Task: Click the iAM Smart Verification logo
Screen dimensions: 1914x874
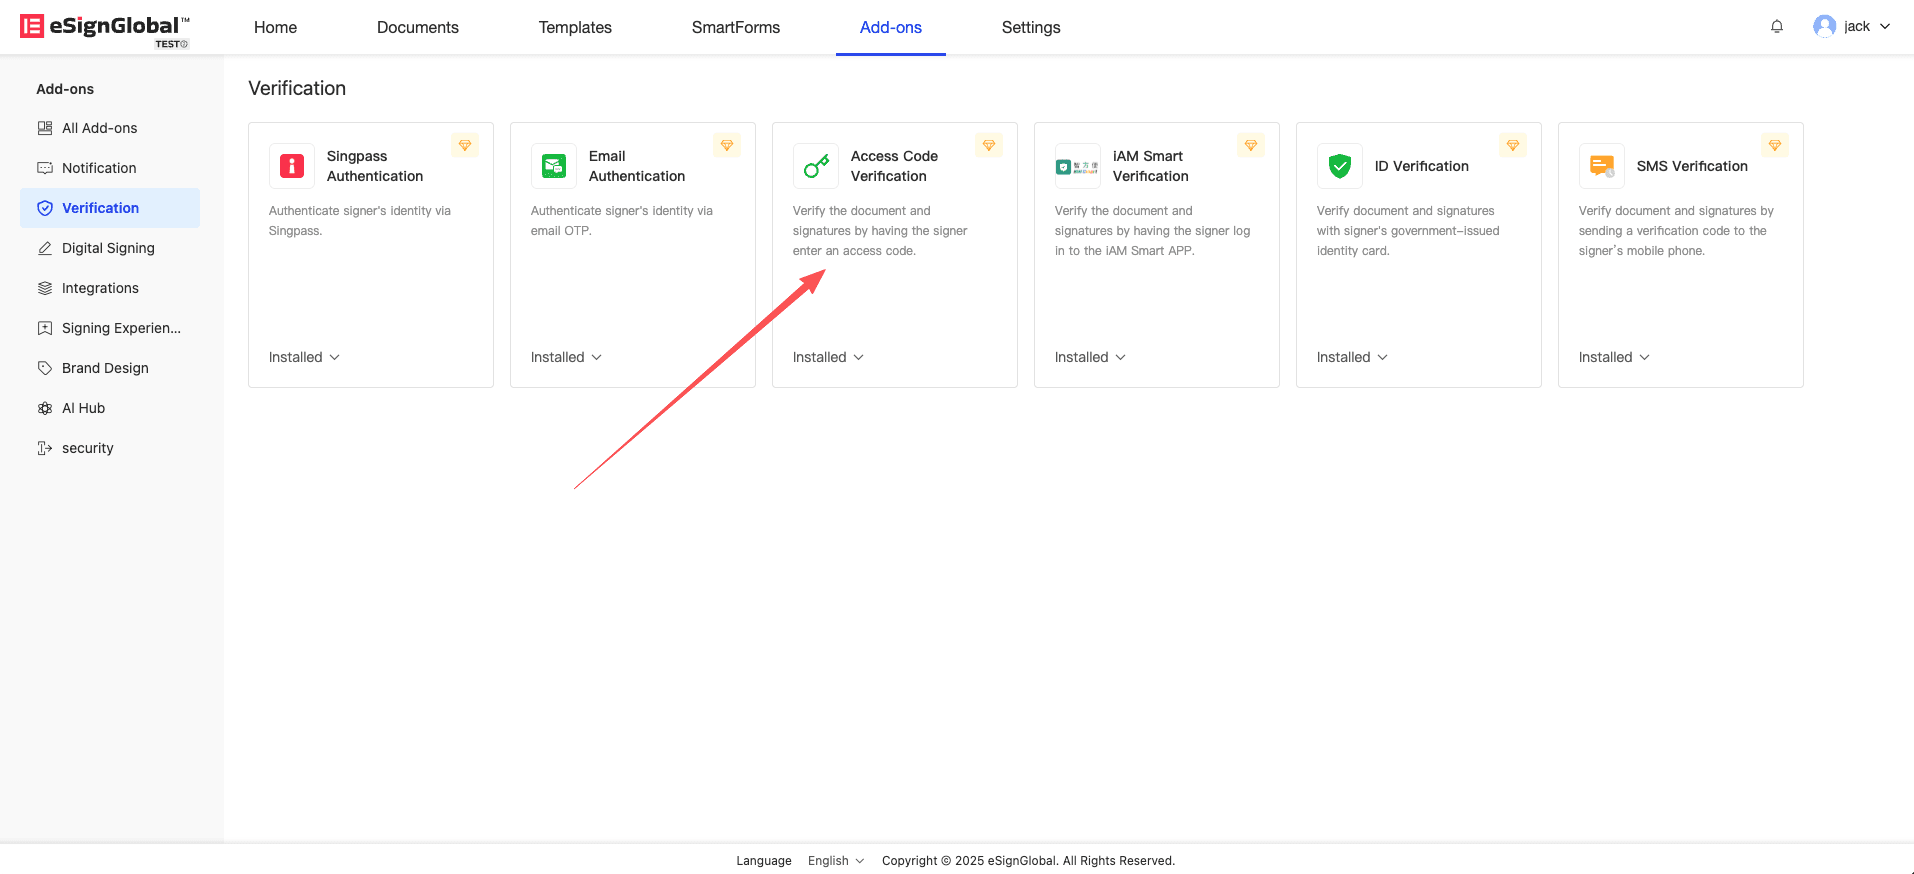Action: pyautogui.click(x=1077, y=167)
